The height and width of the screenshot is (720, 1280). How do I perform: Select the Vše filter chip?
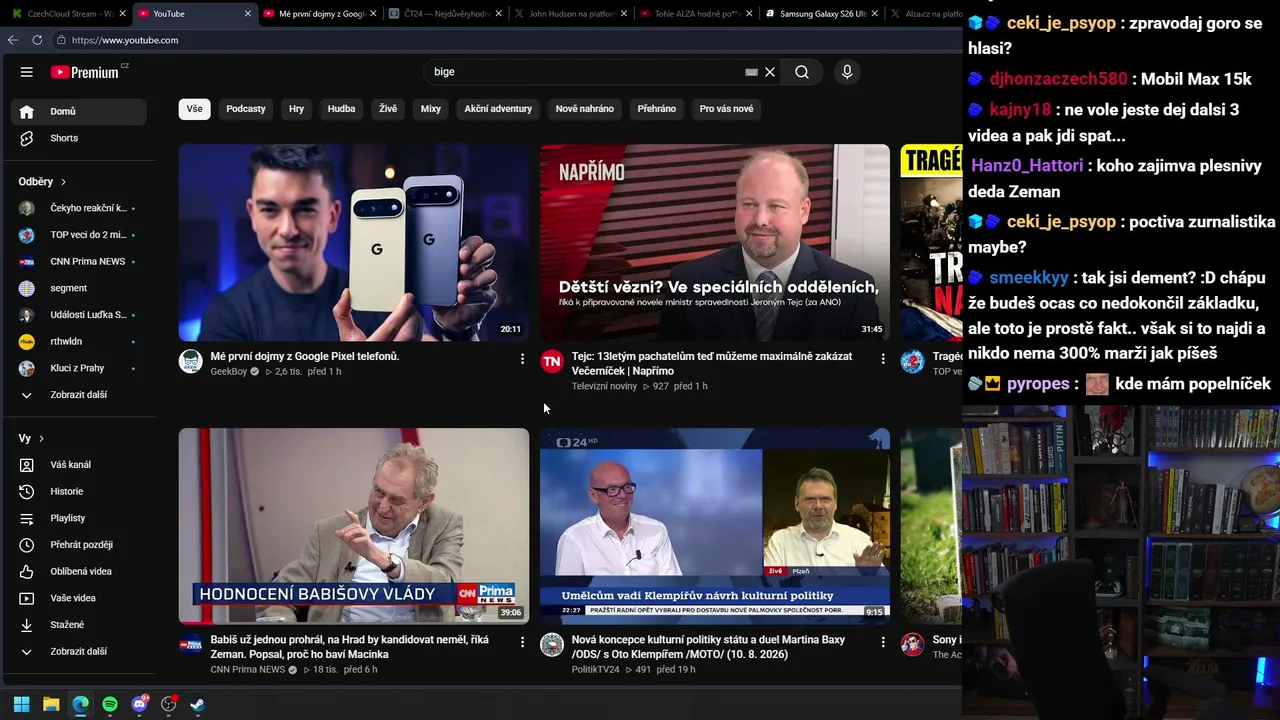(194, 109)
